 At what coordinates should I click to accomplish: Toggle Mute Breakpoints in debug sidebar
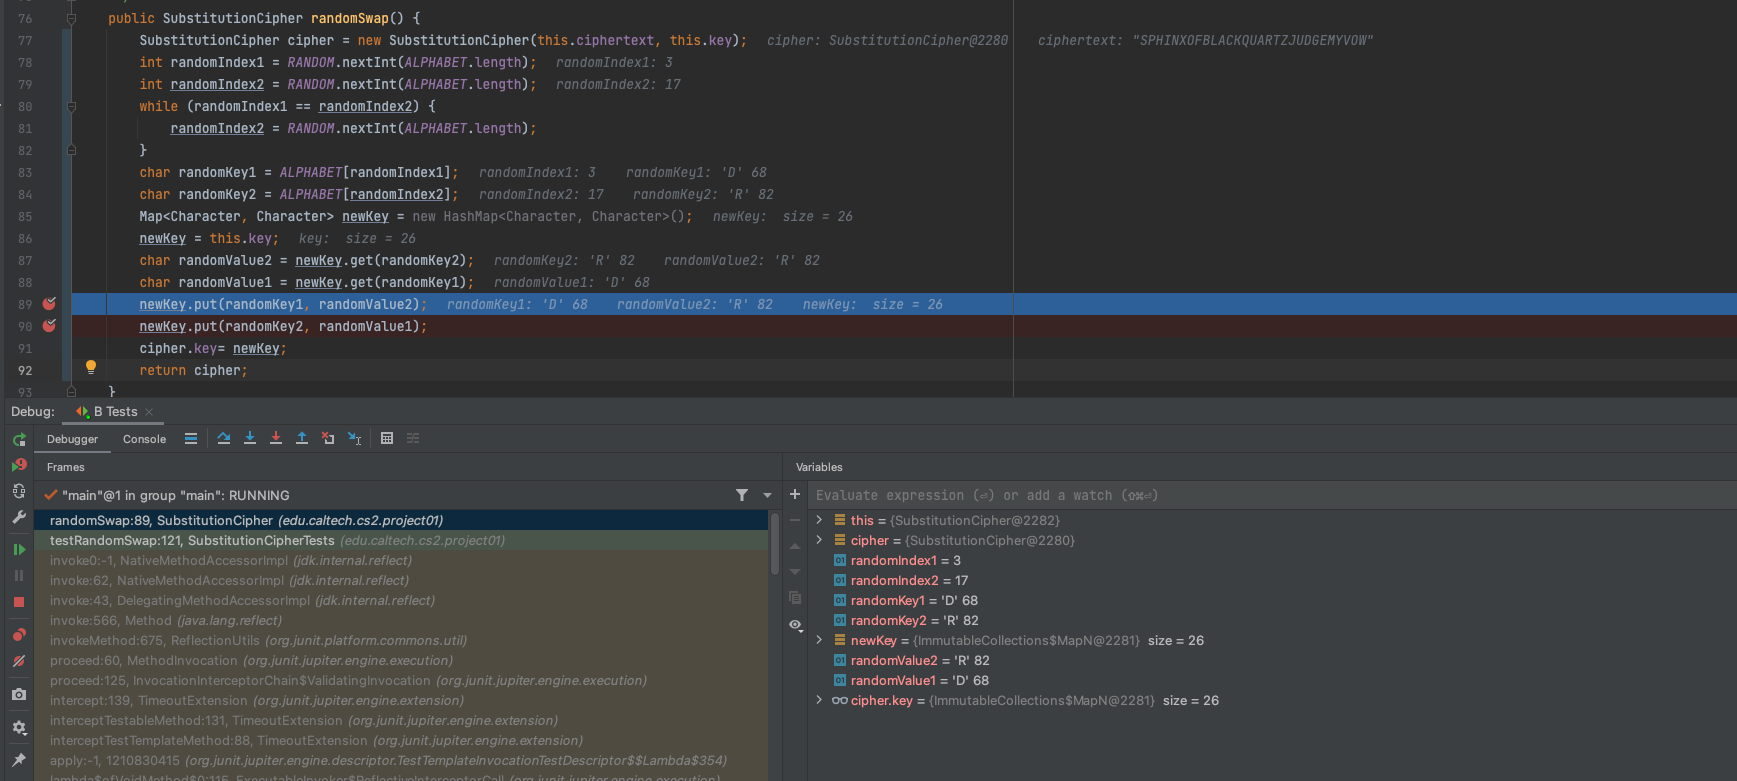(19, 661)
